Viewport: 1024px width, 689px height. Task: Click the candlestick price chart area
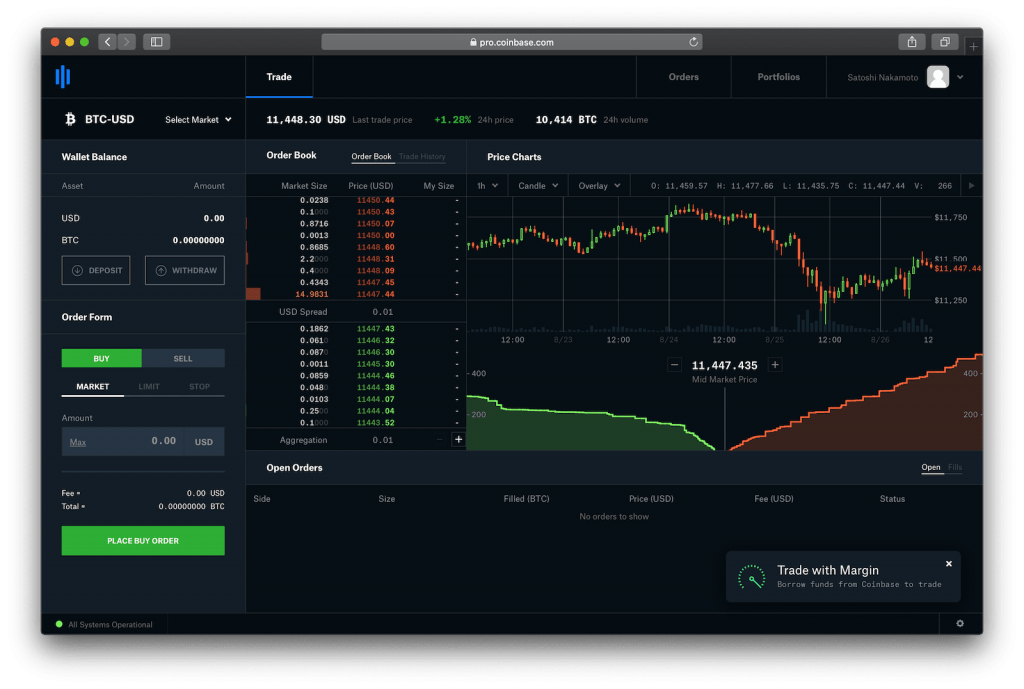(699, 264)
